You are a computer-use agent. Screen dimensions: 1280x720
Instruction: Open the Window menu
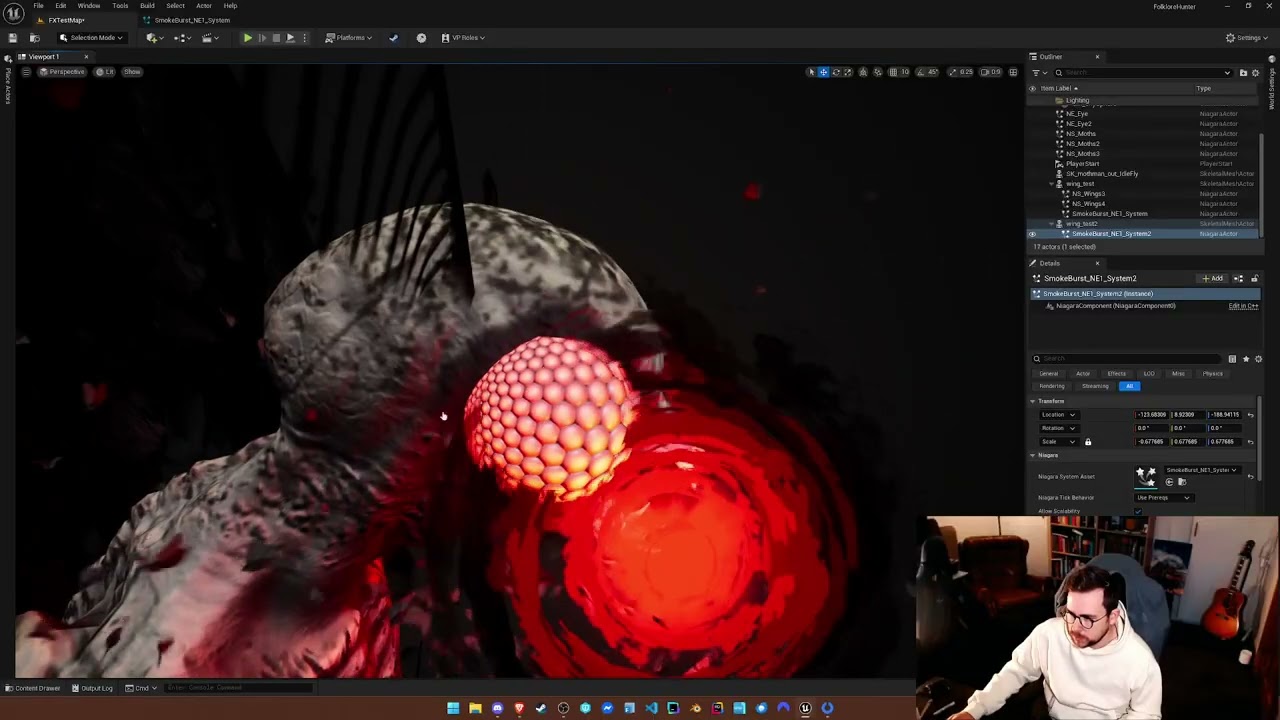[89, 6]
